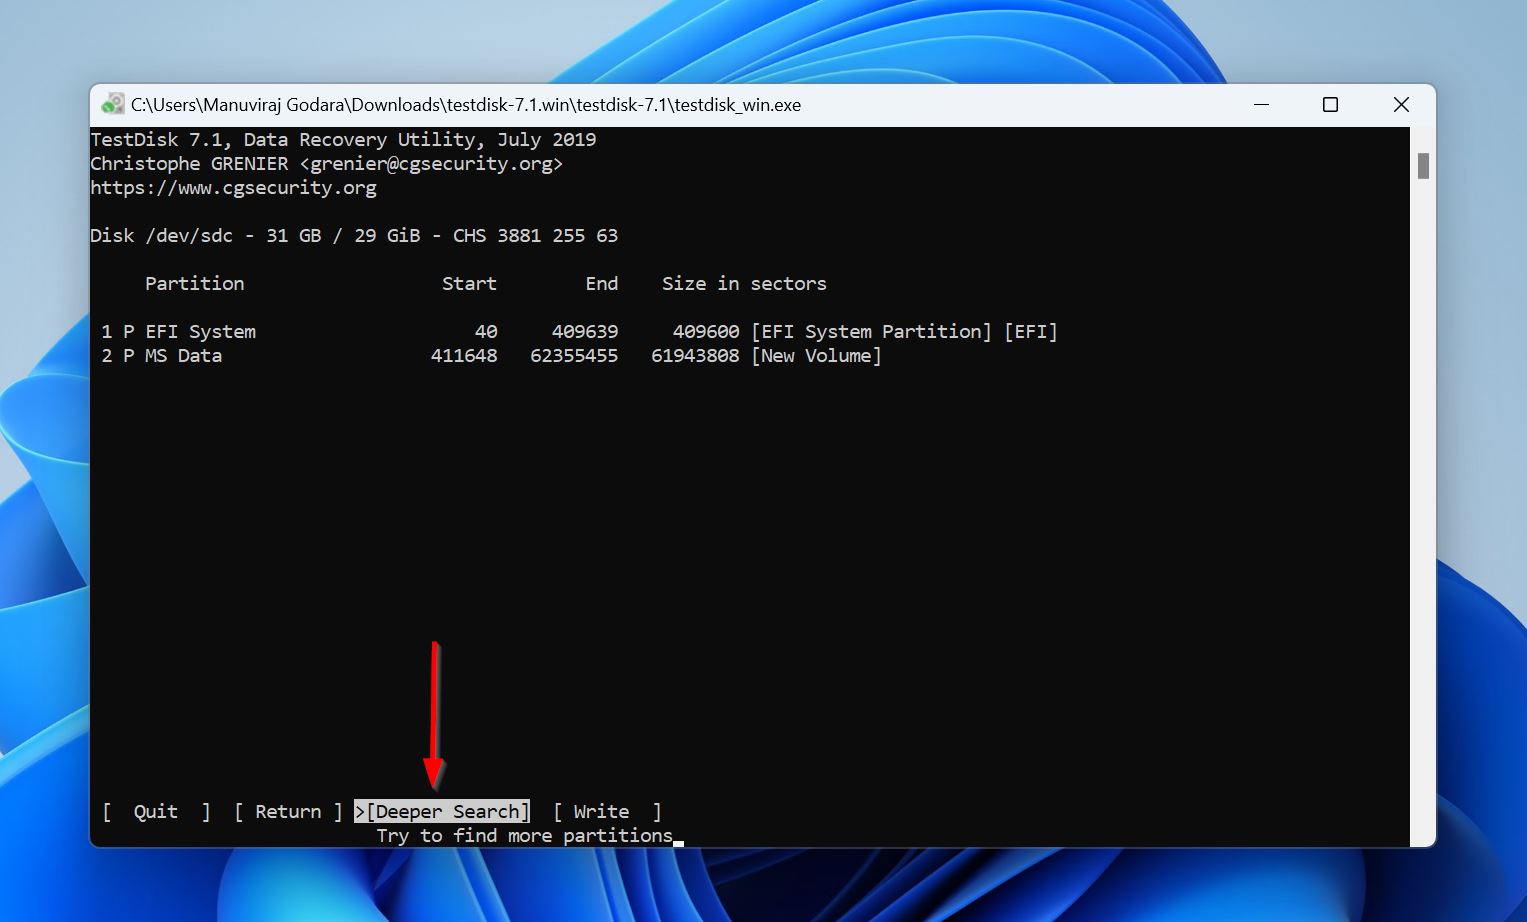Click the Partition column header
1527x922 pixels.
pos(194,284)
